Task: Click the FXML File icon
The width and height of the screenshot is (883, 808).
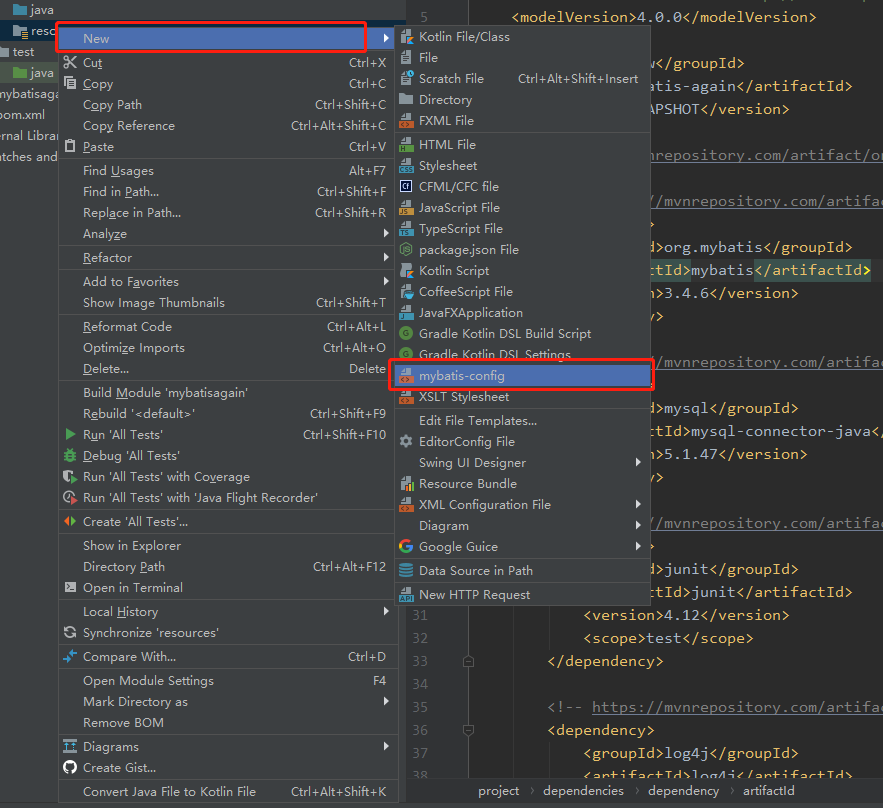Action: [406, 121]
